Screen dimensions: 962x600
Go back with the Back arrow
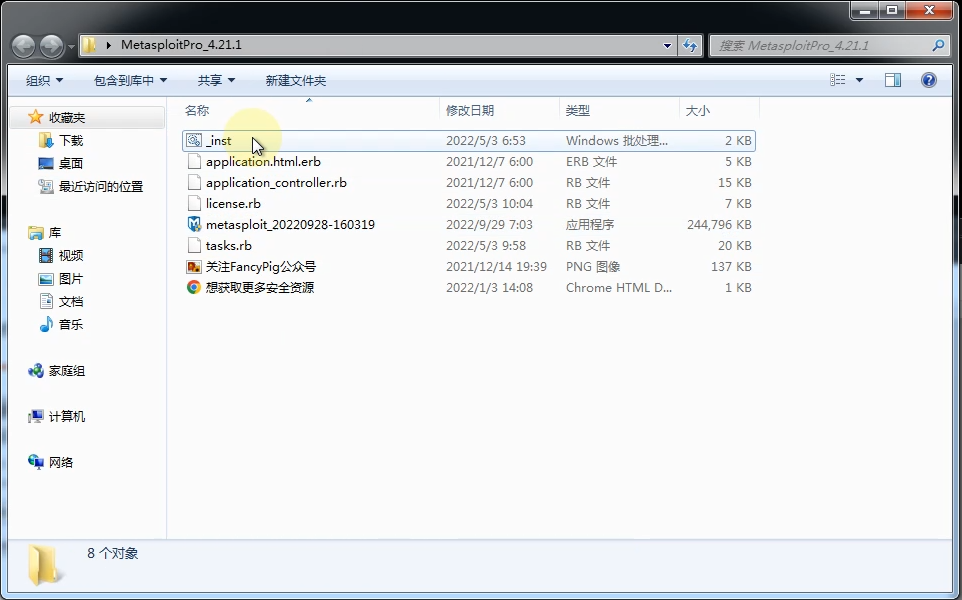point(23,46)
